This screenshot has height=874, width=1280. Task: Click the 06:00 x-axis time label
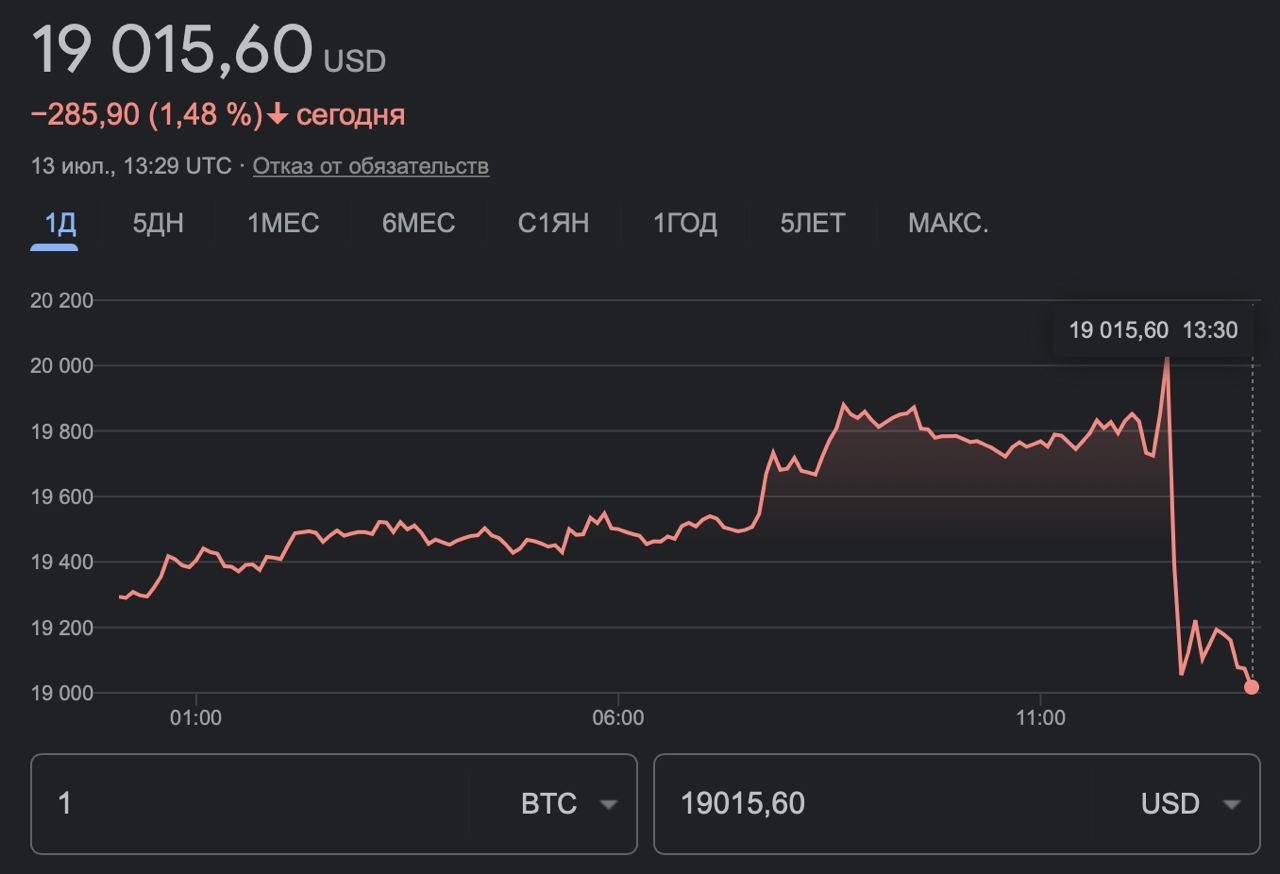618,718
